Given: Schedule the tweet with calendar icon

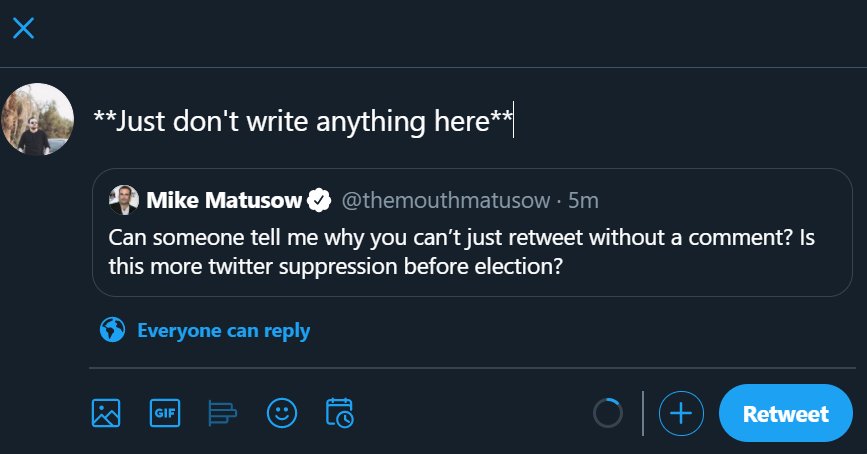Looking at the screenshot, I should coord(340,413).
